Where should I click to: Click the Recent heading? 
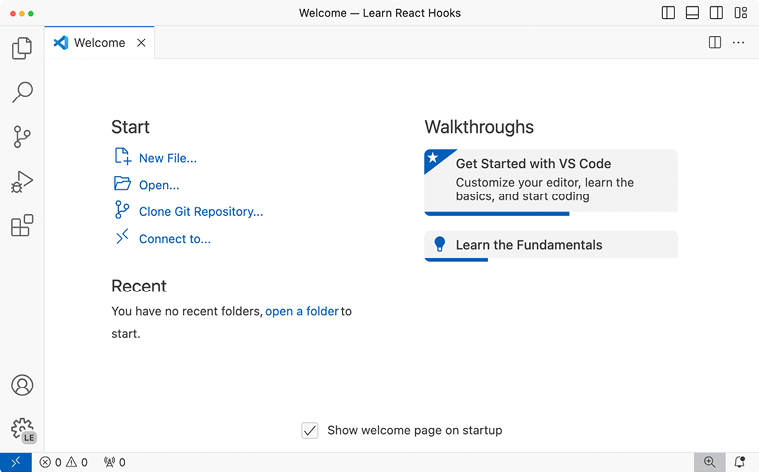coord(139,286)
